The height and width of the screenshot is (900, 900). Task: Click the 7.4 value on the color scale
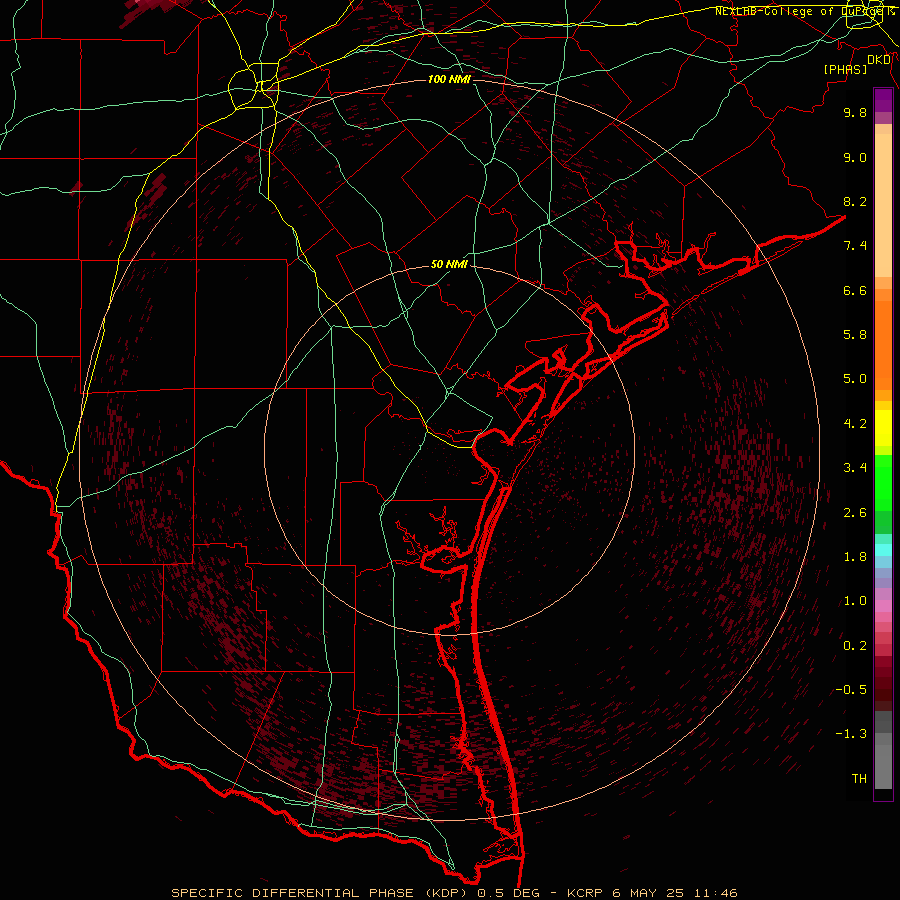click(855, 246)
